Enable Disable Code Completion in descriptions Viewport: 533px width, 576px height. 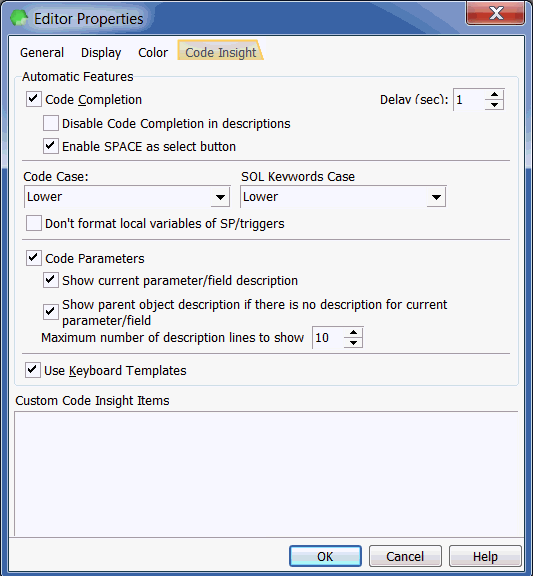coord(50,123)
